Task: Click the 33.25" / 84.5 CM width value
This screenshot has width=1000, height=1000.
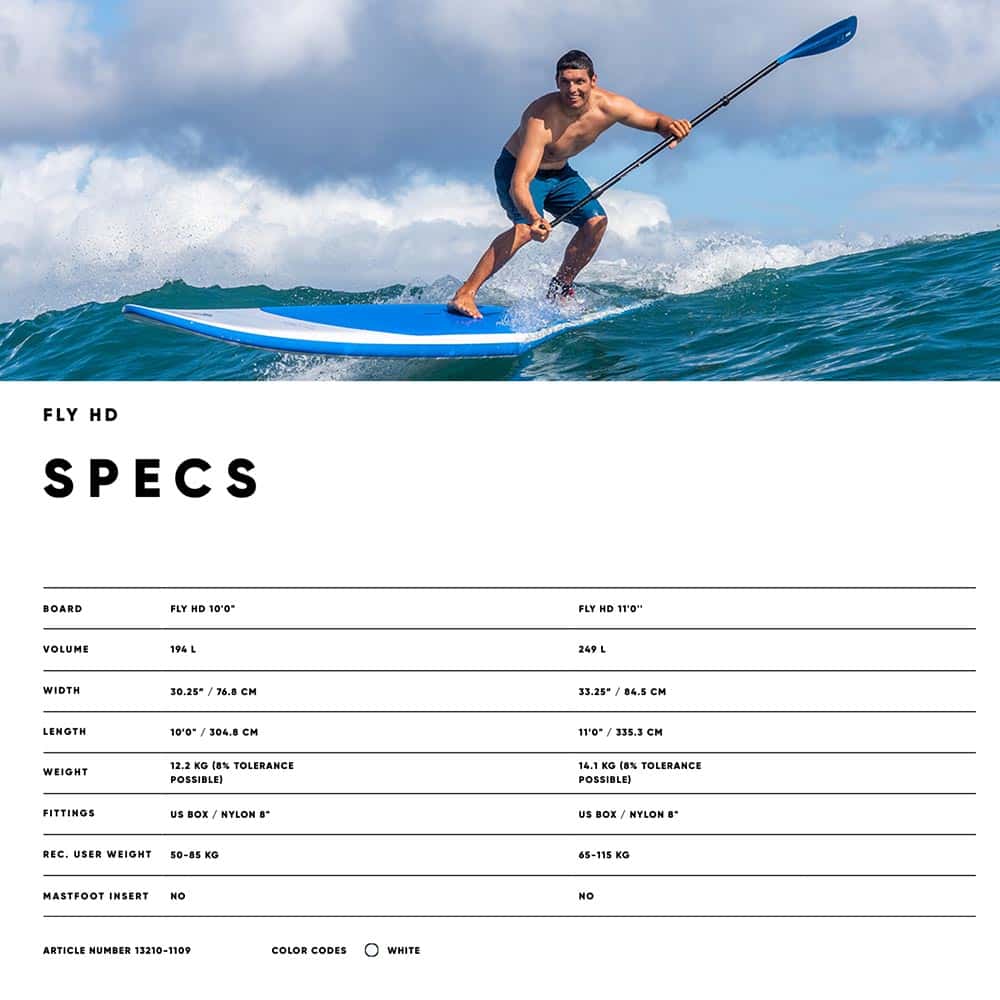Action: [x=622, y=691]
